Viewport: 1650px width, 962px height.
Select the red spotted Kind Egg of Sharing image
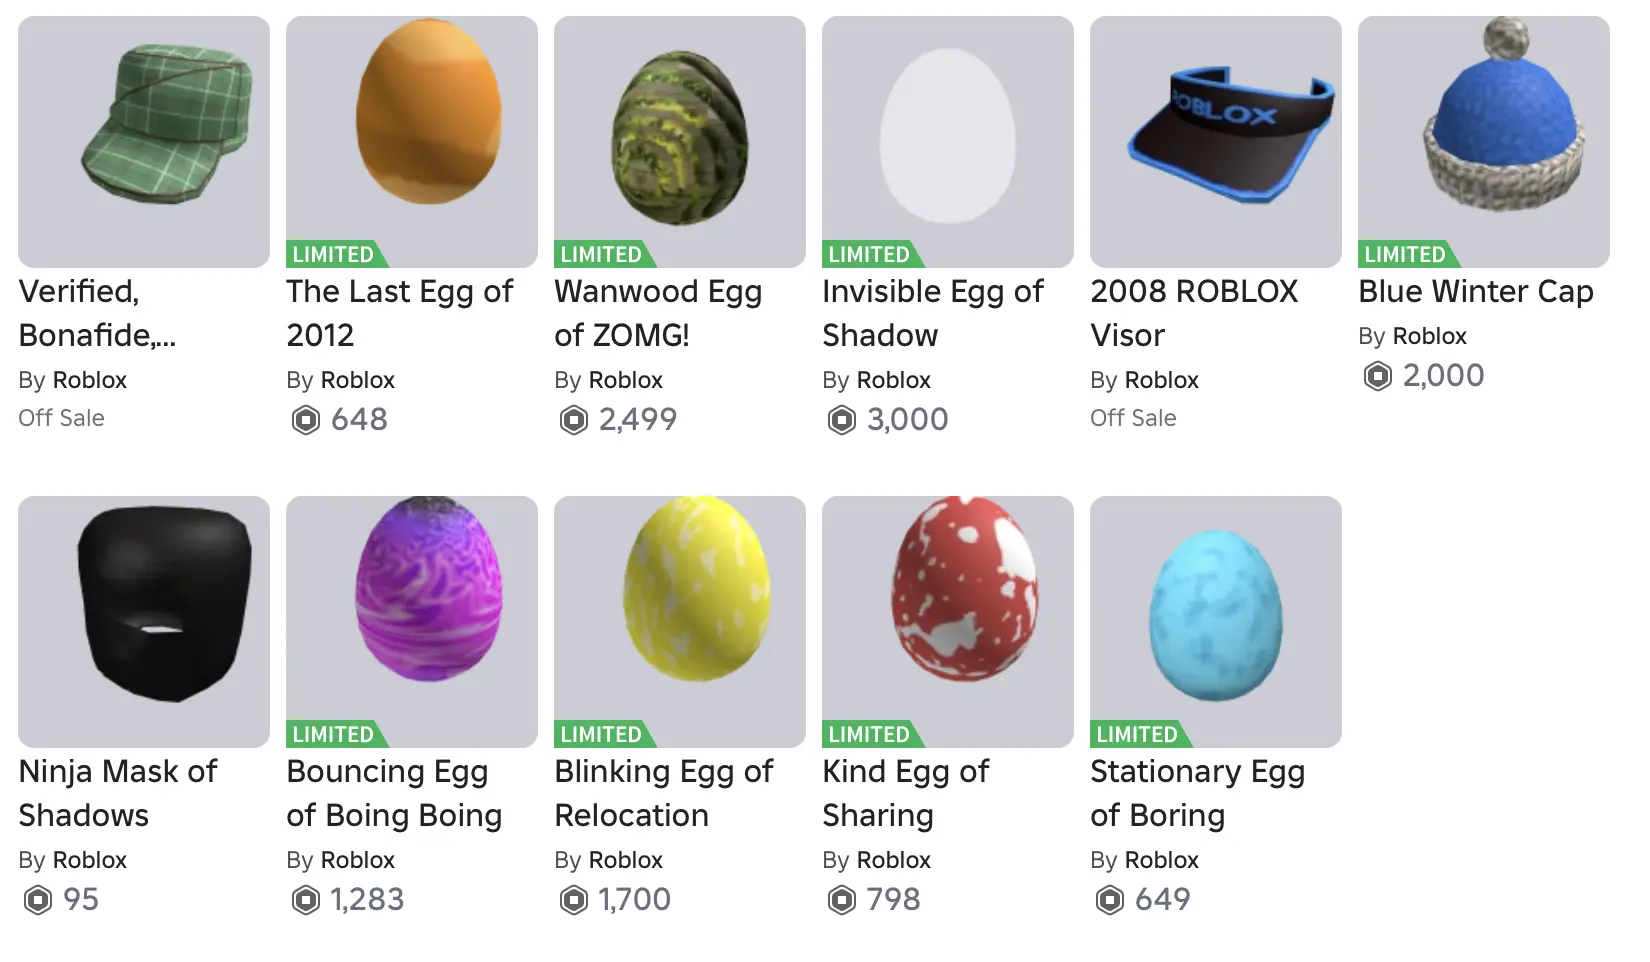pyautogui.click(x=948, y=622)
